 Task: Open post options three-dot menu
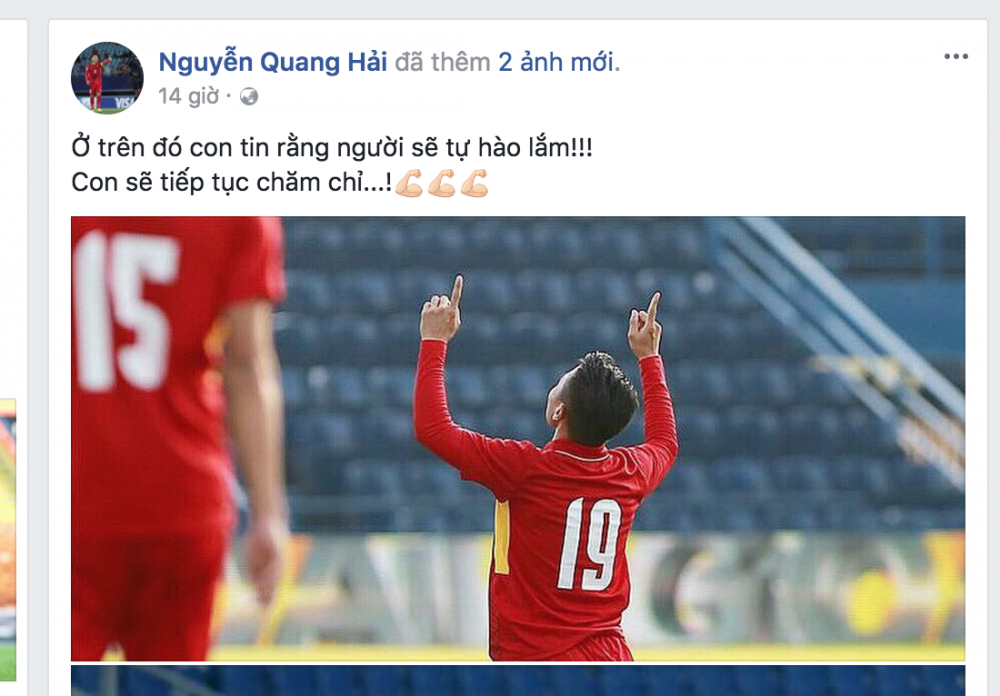tap(956, 57)
